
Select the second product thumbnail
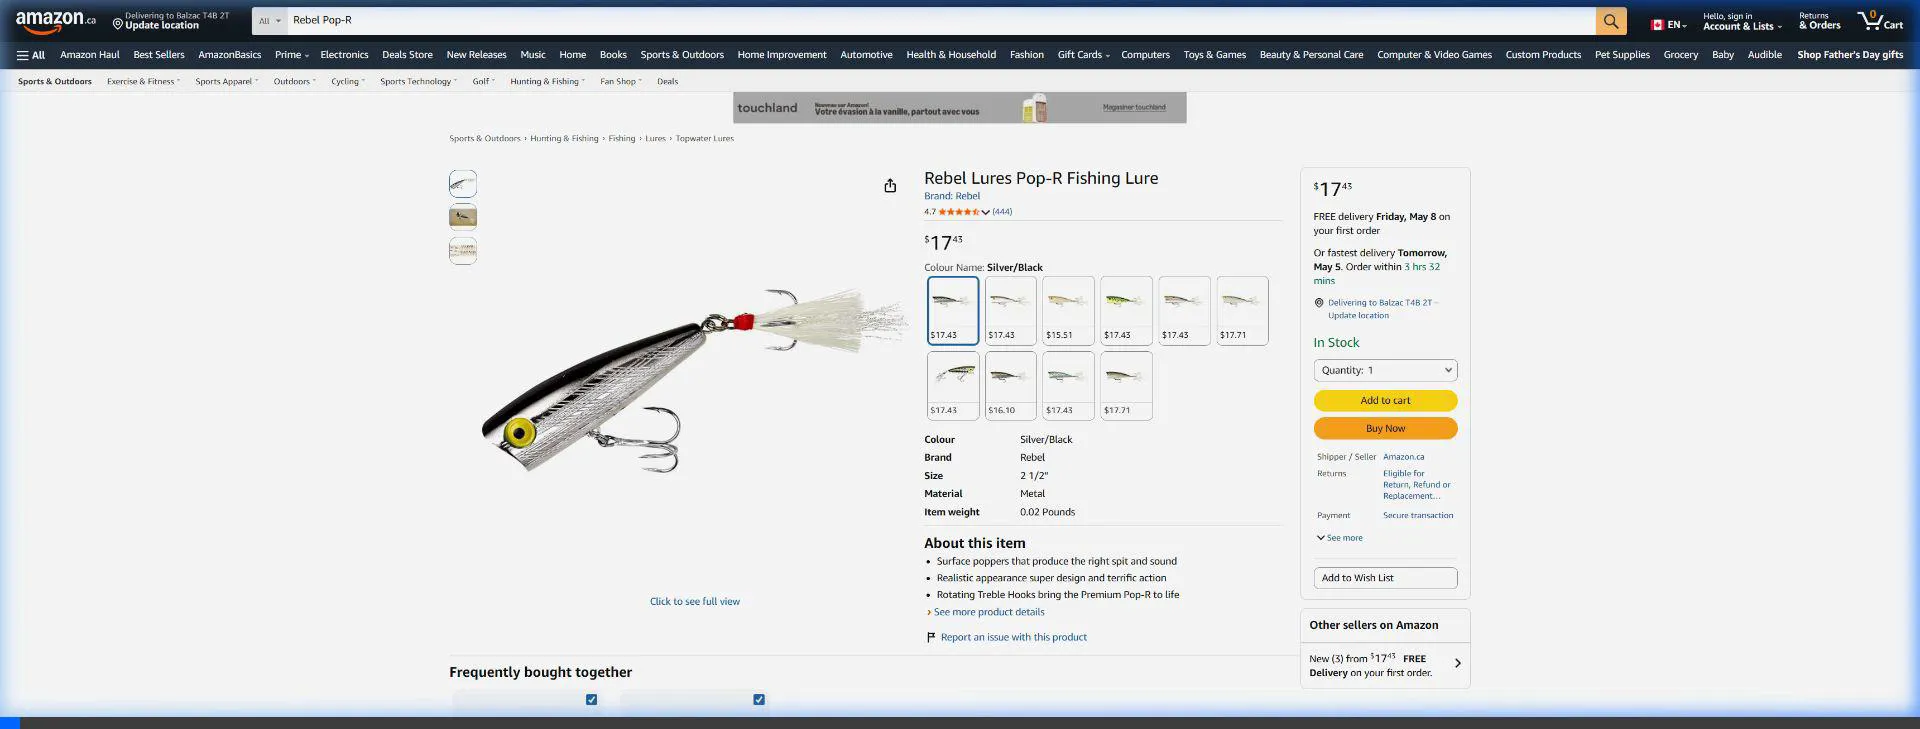(x=463, y=217)
